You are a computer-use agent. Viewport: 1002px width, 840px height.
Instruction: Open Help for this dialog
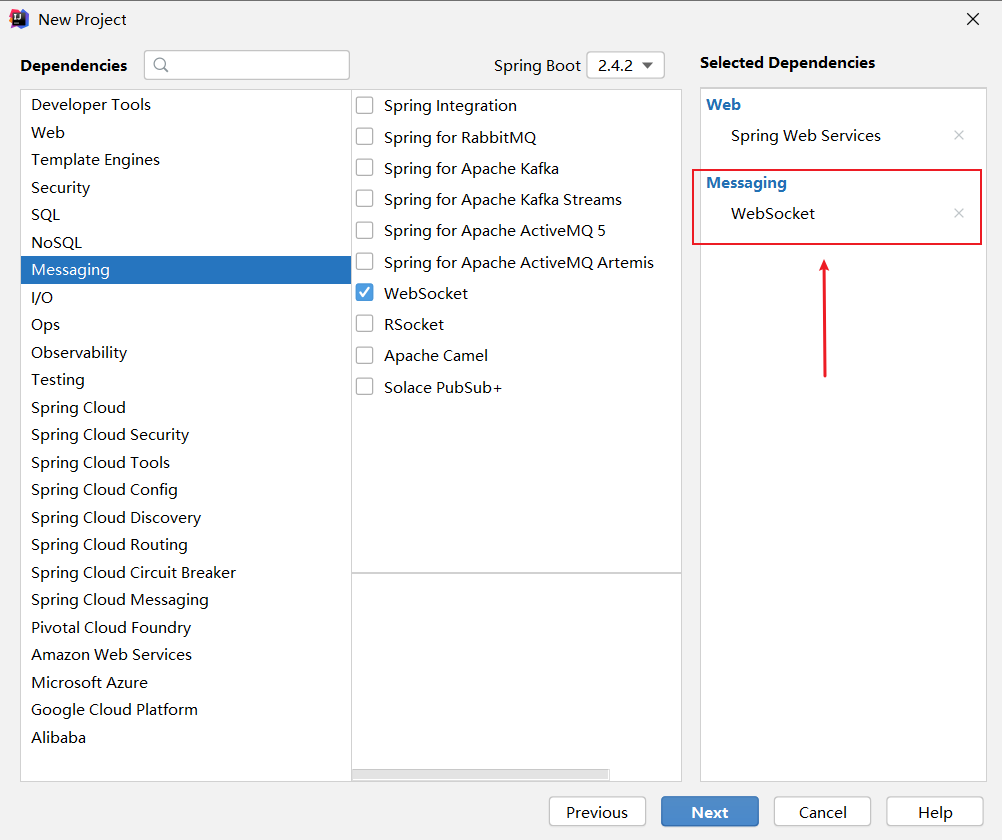pyautogui.click(x=935, y=812)
